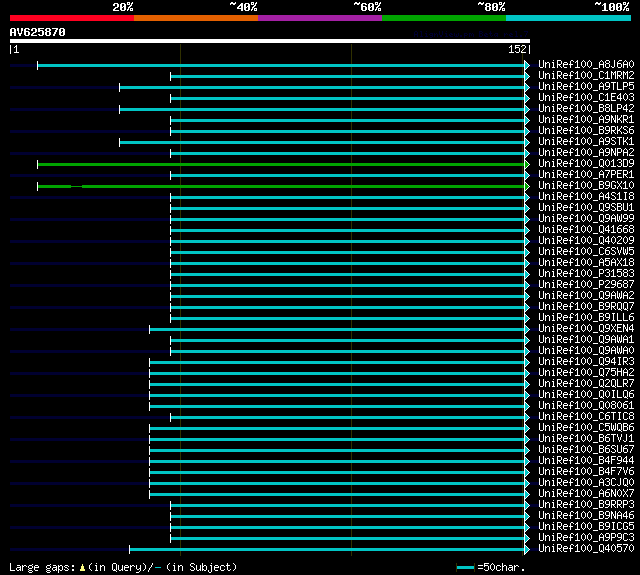Click the UniRef100_A9NPA2 label
Screen dimensions: 640x575
[x=586, y=153]
